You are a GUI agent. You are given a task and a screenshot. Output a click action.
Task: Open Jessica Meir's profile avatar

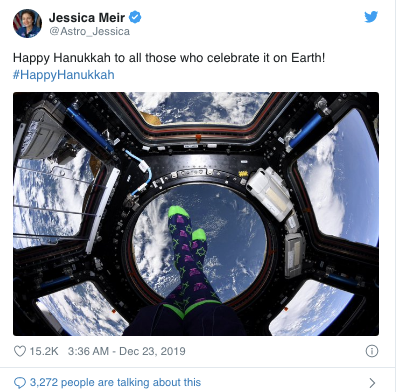pos(27,23)
